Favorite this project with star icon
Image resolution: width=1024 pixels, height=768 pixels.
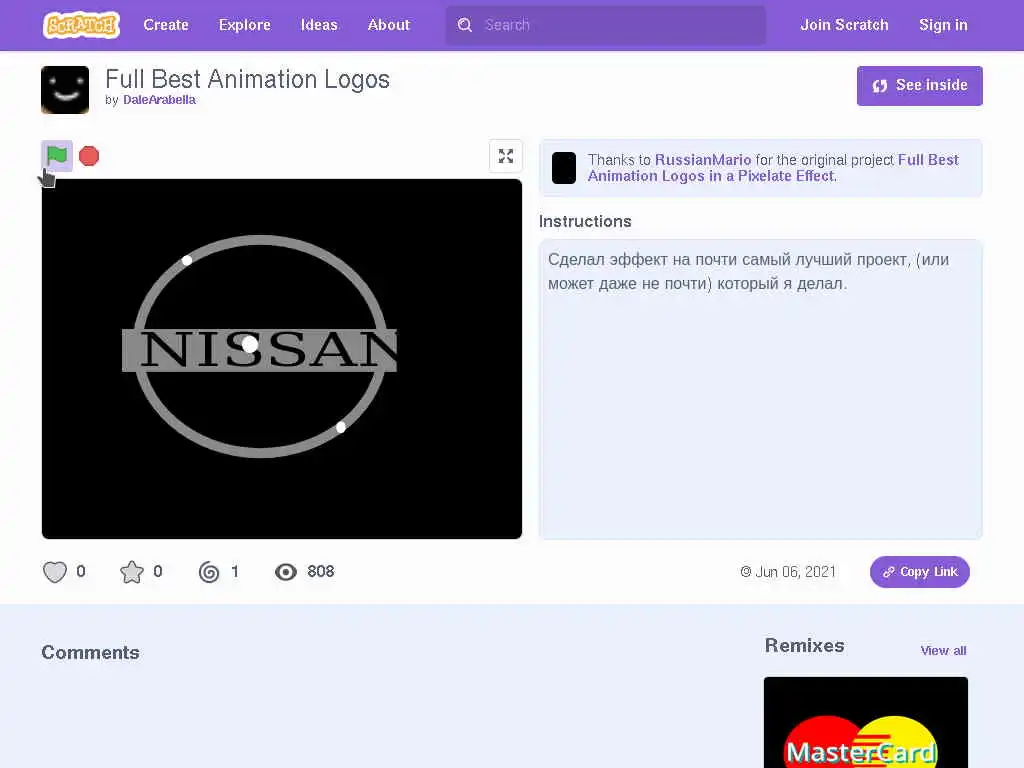tap(132, 572)
